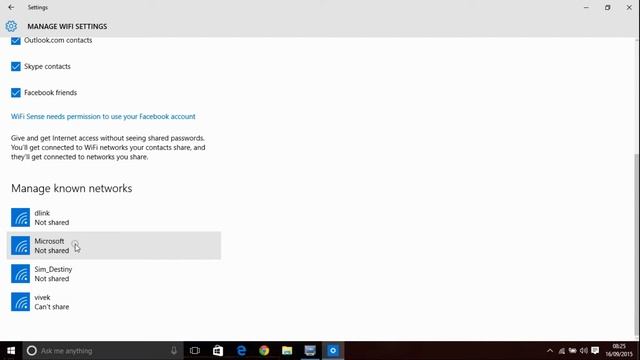Launch Google Chrome from the taskbar

coord(264,351)
